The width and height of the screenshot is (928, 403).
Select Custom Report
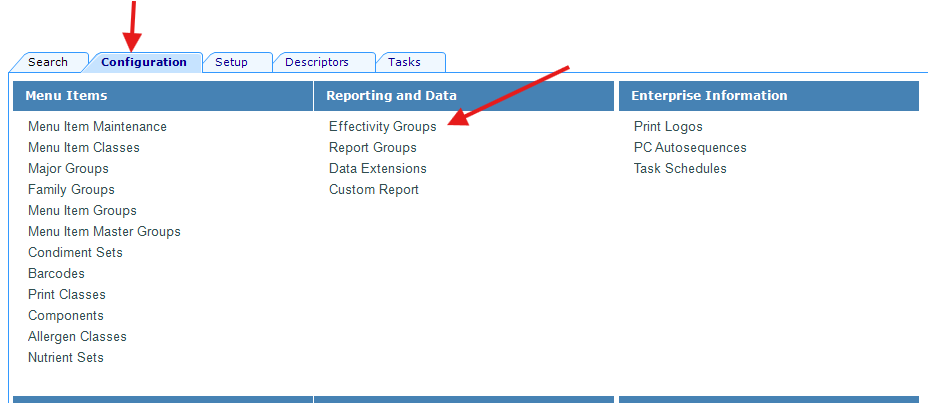click(373, 190)
